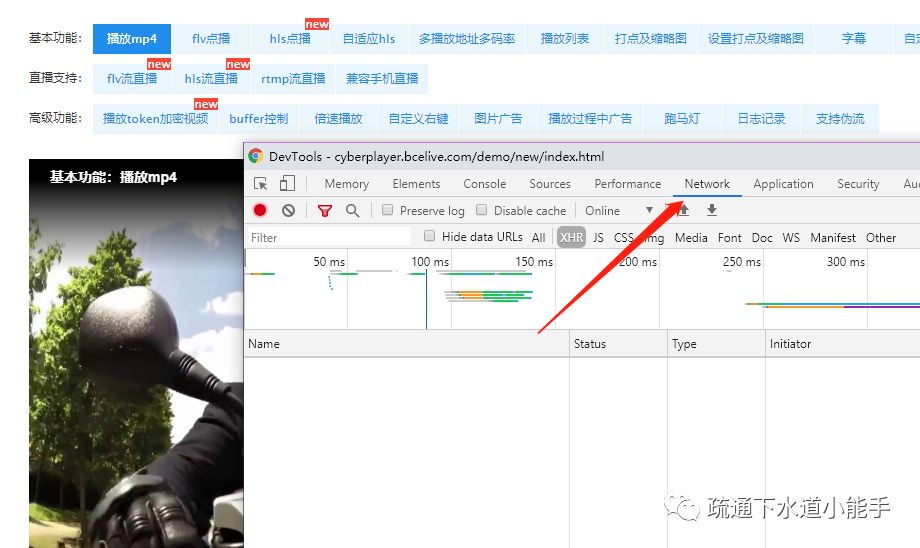Open the 跑马灯 demo

(x=682, y=119)
